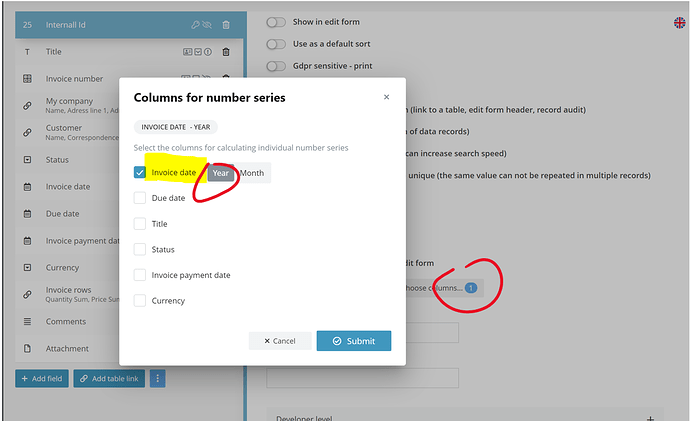
Task: Check the Due date checkbox
Action: pos(139,198)
